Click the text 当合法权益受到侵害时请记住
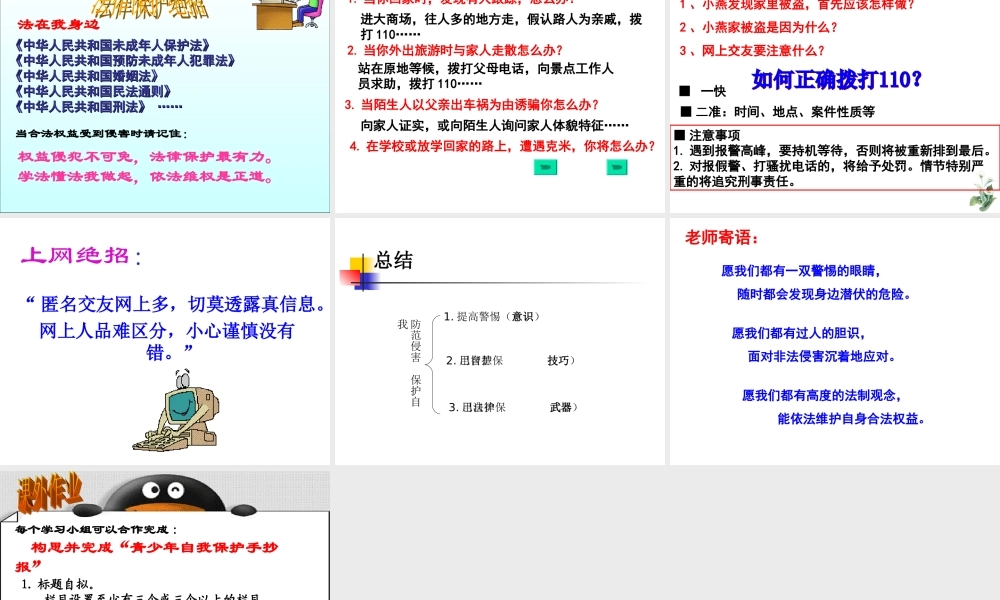Image resolution: width=1000 pixels, height=600 pixels. pos(101,133)
